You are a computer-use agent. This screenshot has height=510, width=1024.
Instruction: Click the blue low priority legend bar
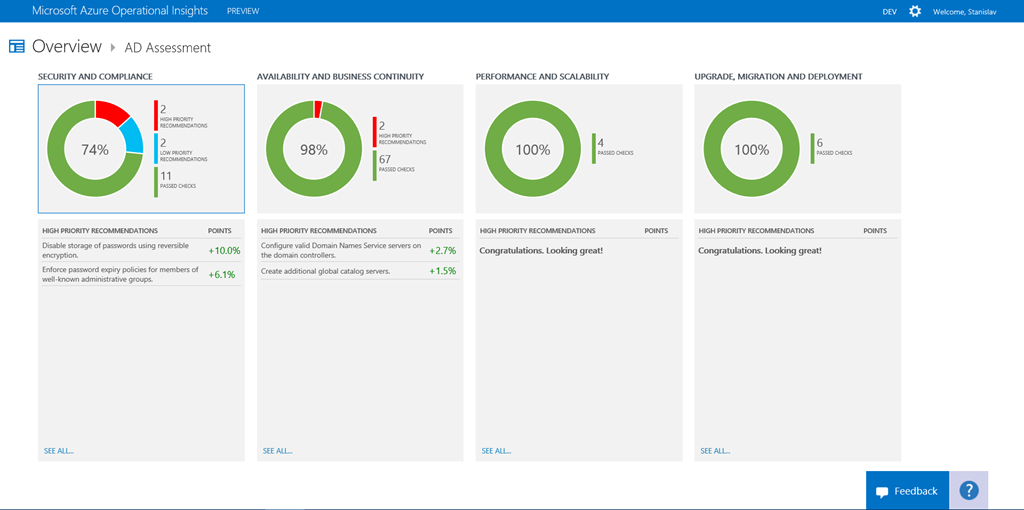(155, 148)
